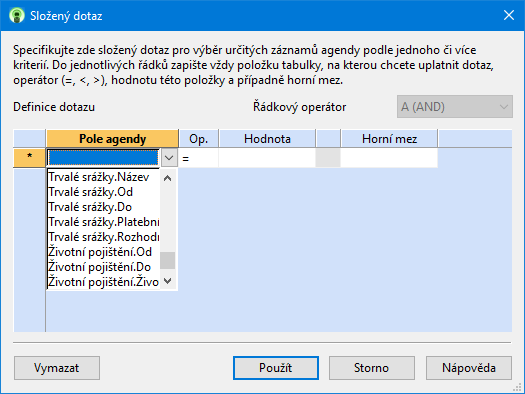Select 'Trvalé srážky.Platební' list item
The height and width of the screenshot is (394, 525).
point(103,222)
